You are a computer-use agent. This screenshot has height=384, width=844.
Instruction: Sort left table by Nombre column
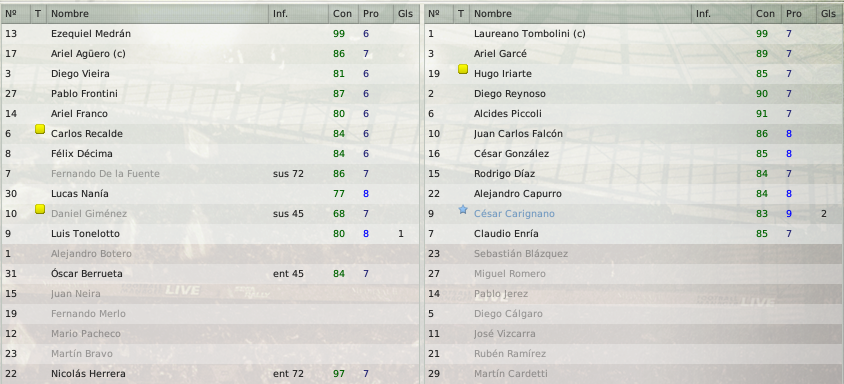coord(157,14)
